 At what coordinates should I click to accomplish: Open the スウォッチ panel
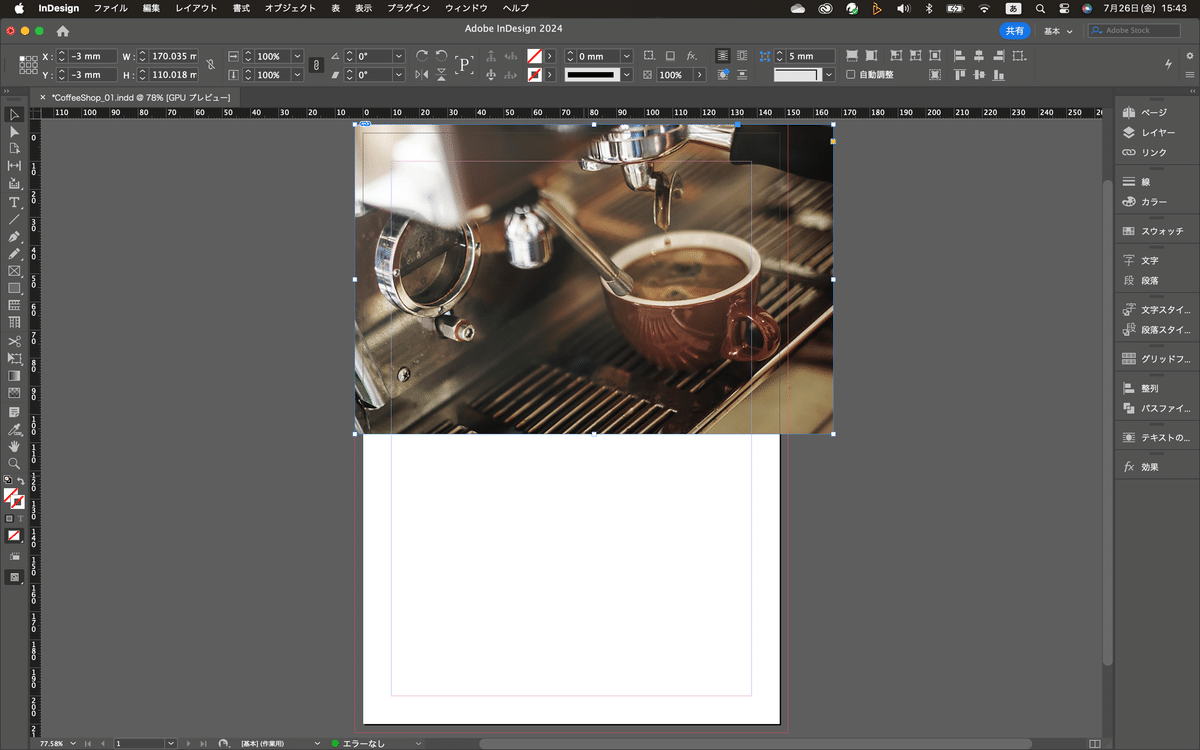click(x=1155, y=231)
